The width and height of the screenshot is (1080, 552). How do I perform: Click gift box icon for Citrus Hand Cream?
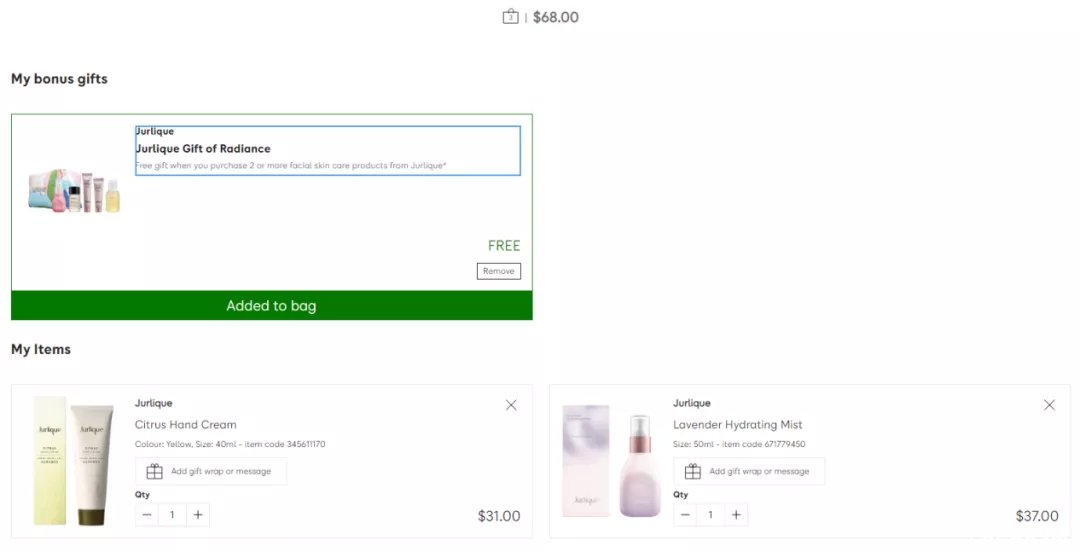pos(155,471)
